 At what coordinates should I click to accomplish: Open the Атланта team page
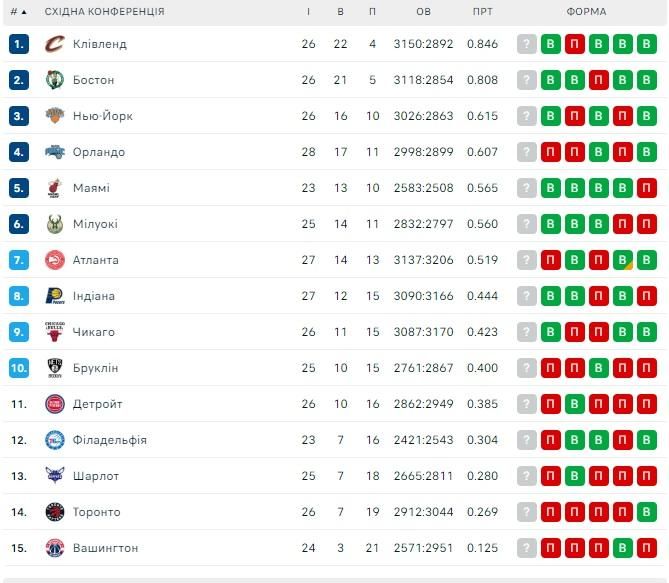point(96,260)
